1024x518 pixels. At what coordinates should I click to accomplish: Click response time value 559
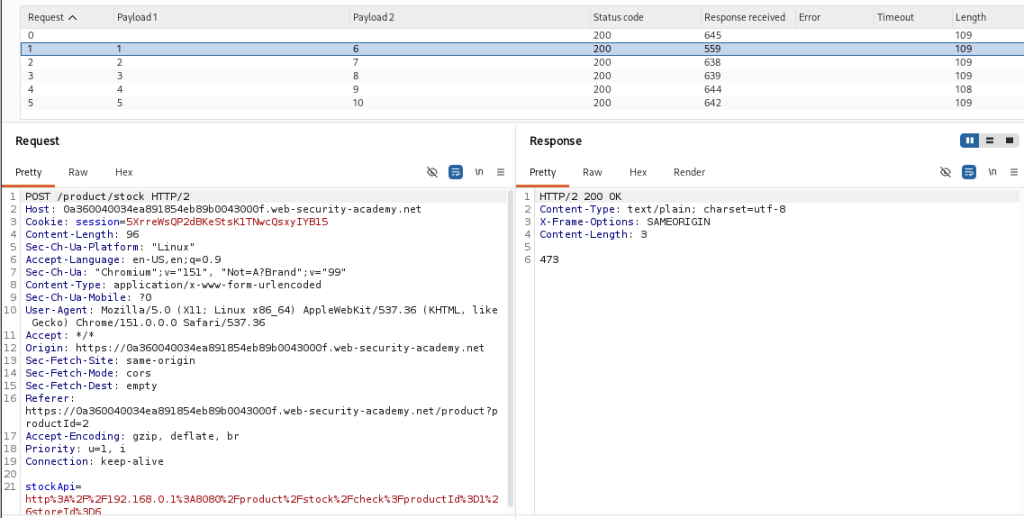coord(712,49)
